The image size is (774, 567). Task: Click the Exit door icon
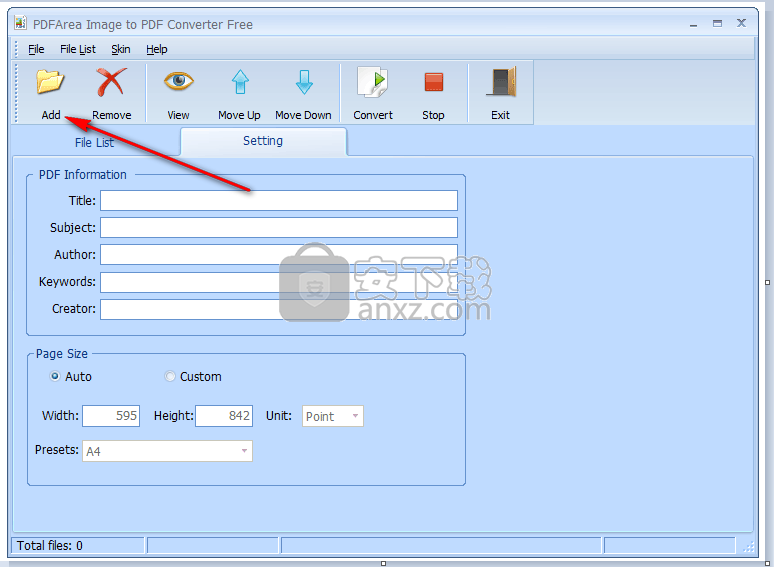(501, 82)
